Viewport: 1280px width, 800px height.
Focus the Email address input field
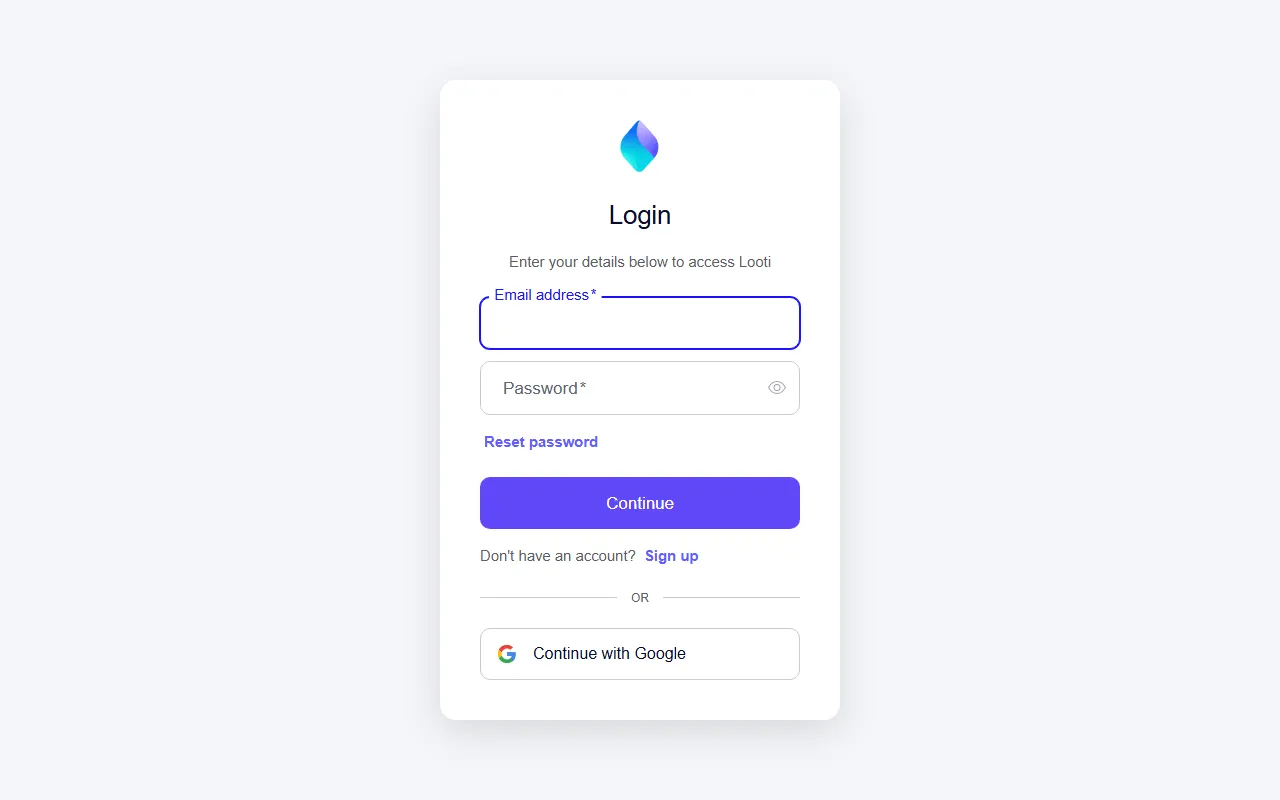pyautogui.click(x=640, y=323)
